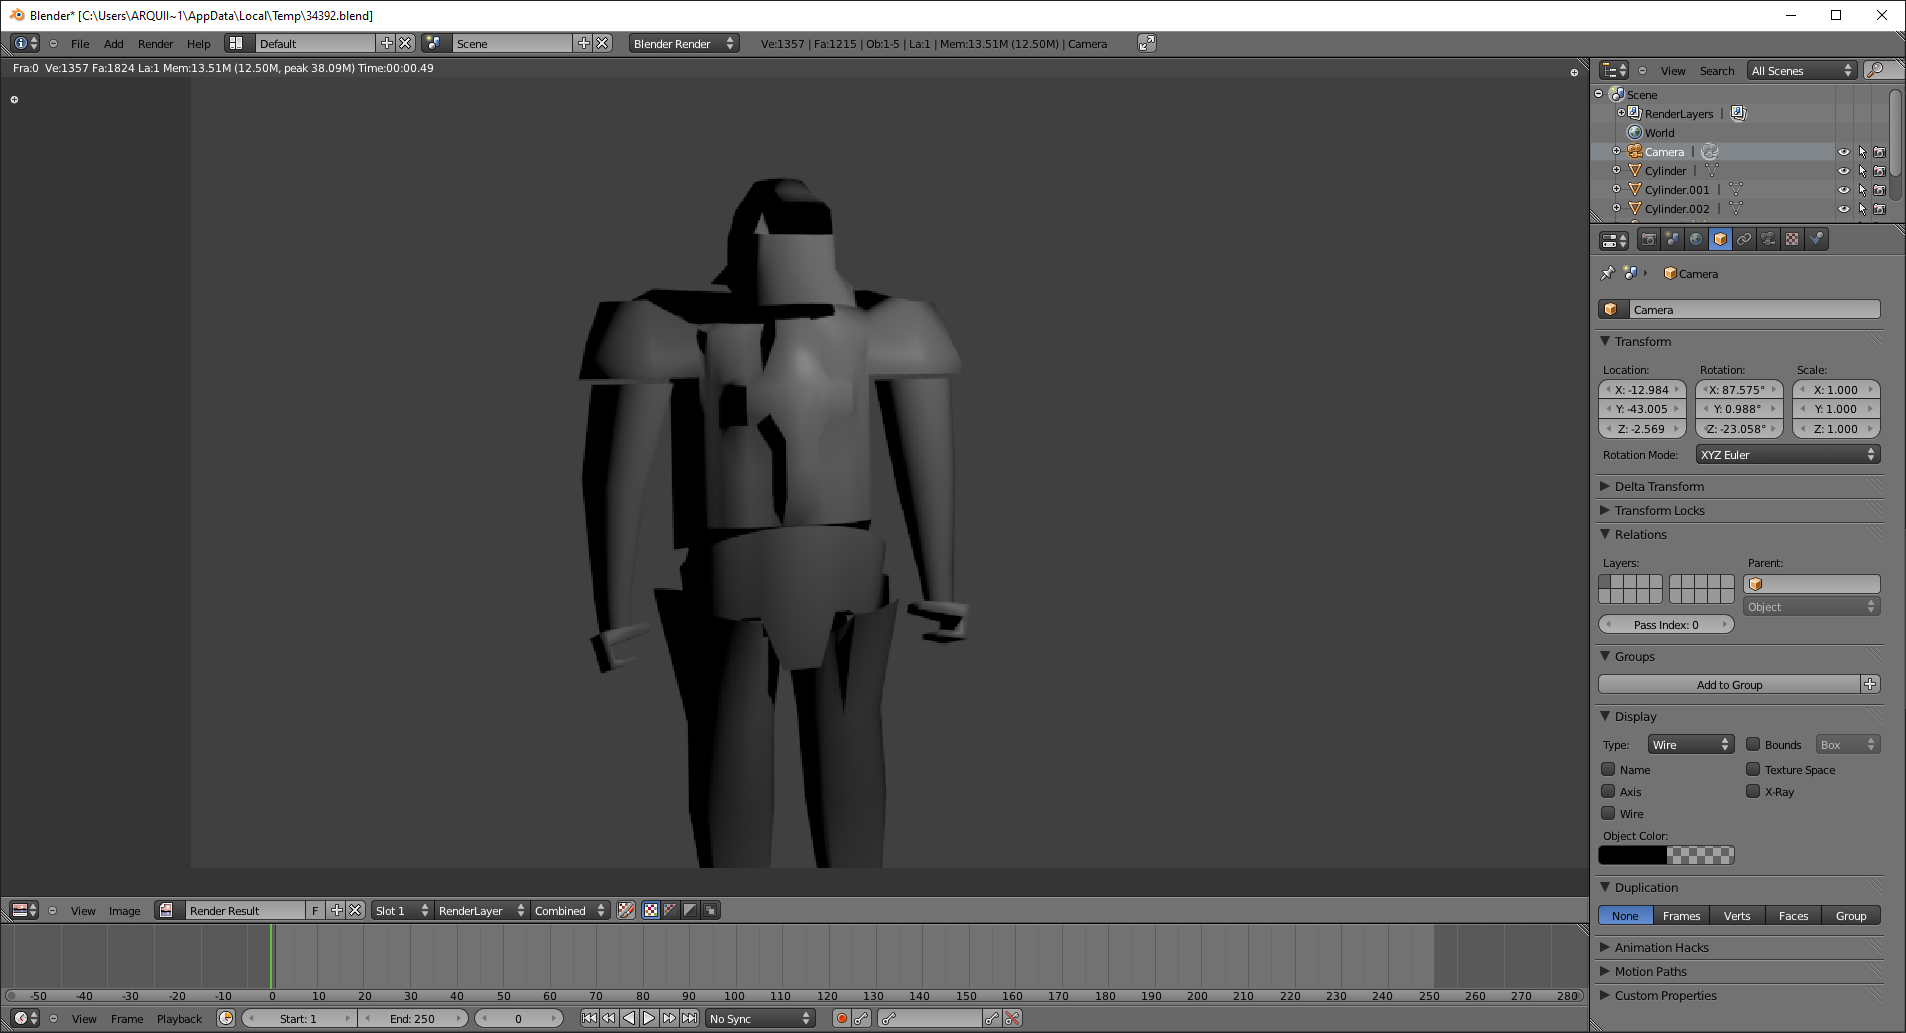The image size is (1906, 1033).
Task: Open the Rotation Mode XYZ Euler dropdown
Action: pyautogui.click(x=1787, y=455)
